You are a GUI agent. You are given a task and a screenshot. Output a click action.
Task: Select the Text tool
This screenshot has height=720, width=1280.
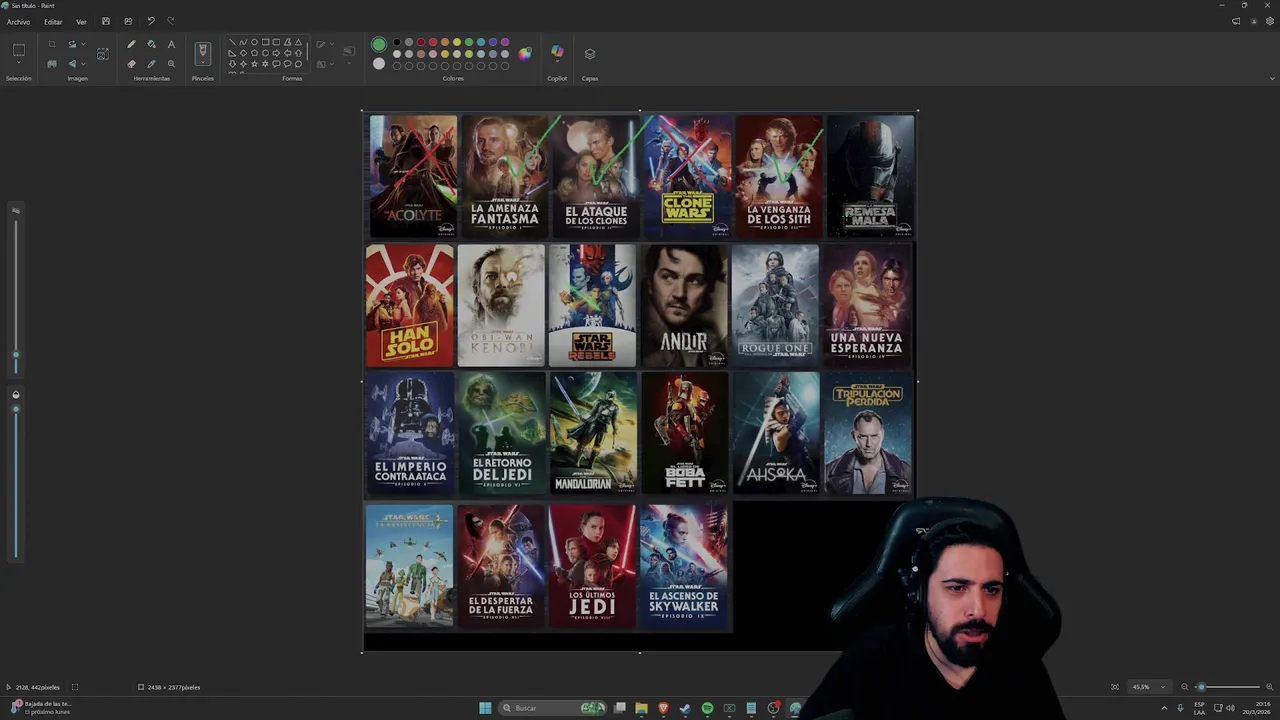click(x=171, y=44)
